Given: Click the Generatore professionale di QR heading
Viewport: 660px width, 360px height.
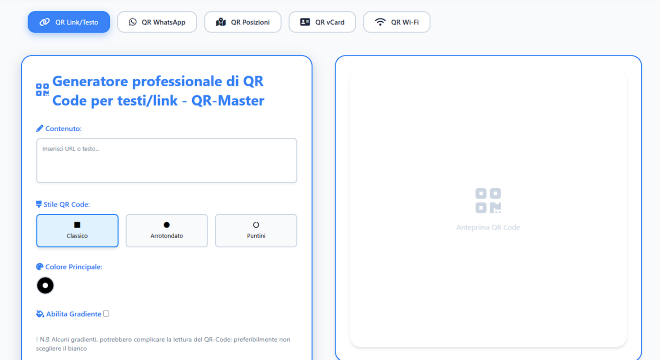Looking at the screenshot, I should coord(158,91).
